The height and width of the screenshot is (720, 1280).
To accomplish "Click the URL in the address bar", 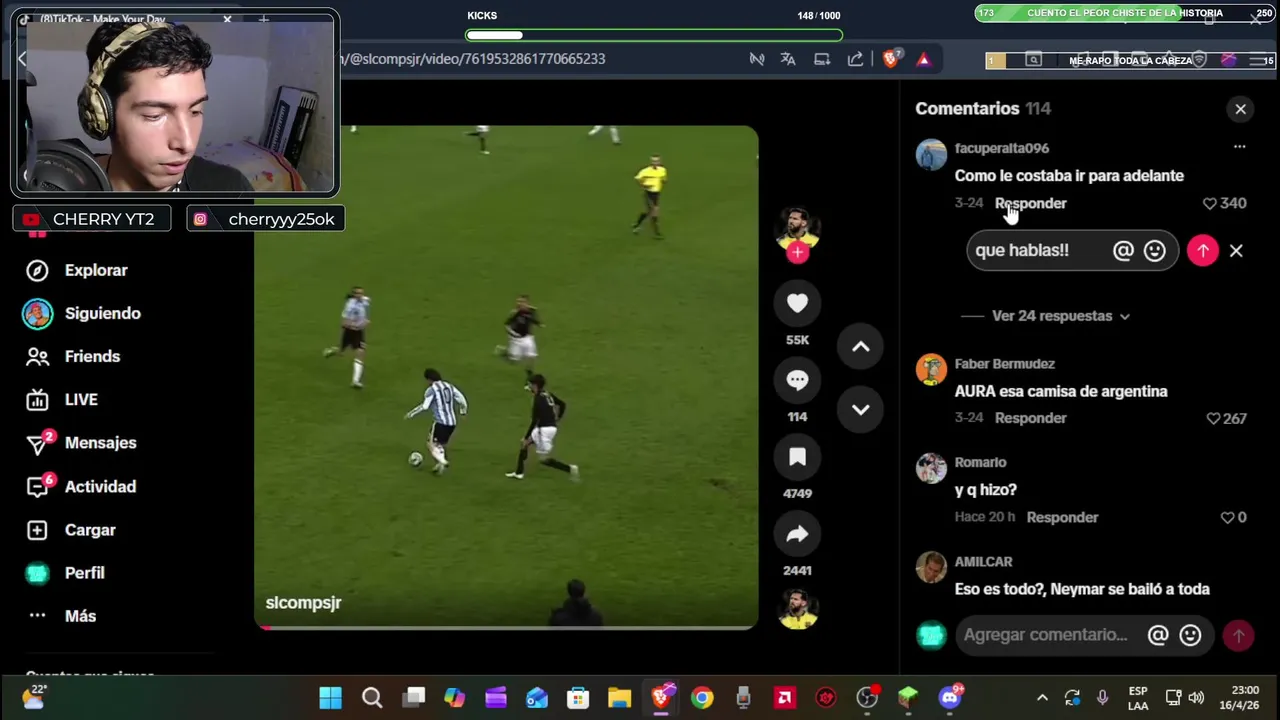I will coord(472,59).
